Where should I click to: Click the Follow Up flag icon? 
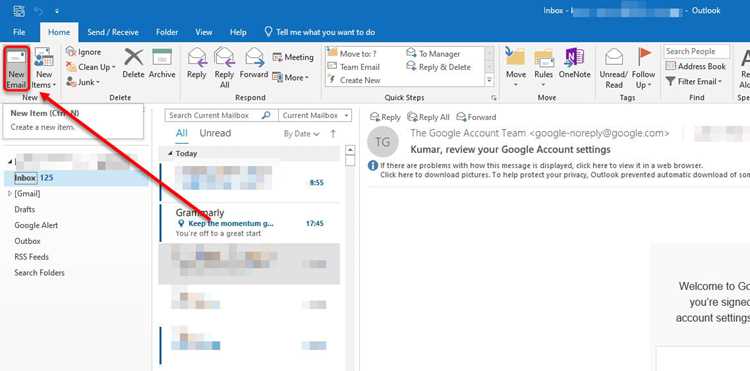coord(644,57)
